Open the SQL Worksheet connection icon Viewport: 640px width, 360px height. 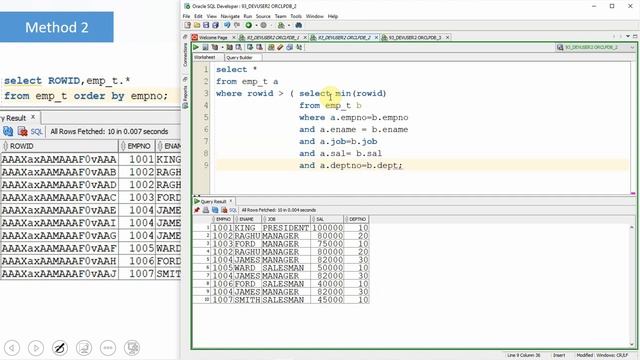click(x=280, y=25)
